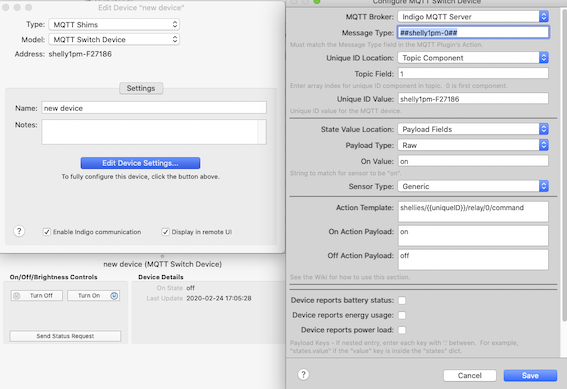Click the Topic Field input
The width and height of the screenshot is (567, 389).
tap(473, 74)
